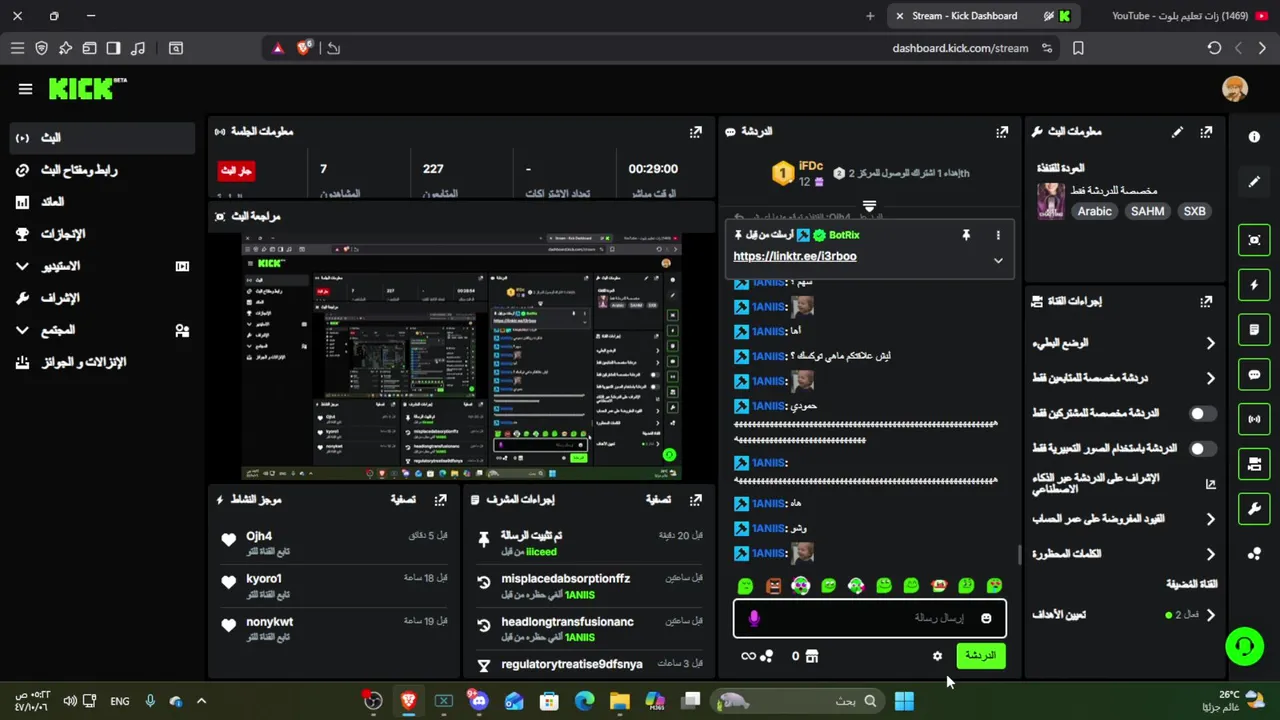Open تصفية filter in إجراءات المشرف
The image size is (1280, 720).
658,499
